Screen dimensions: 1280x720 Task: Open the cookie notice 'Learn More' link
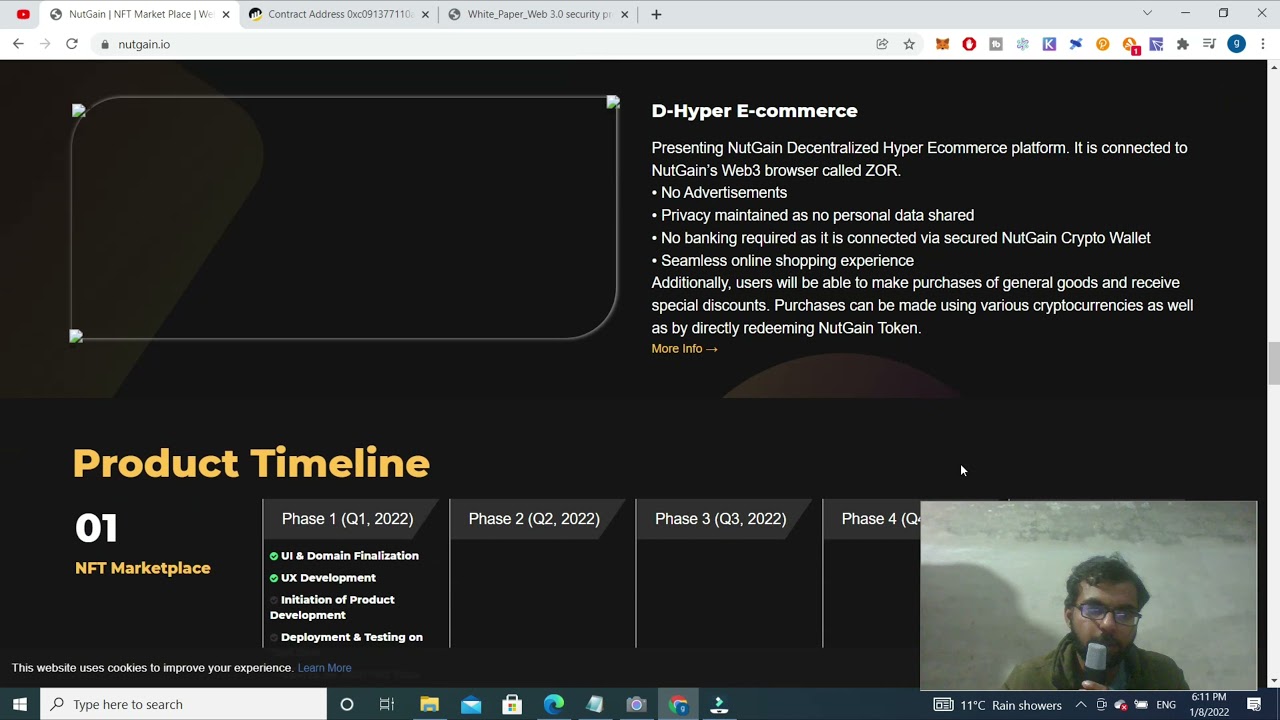click(x=324, y=668)
